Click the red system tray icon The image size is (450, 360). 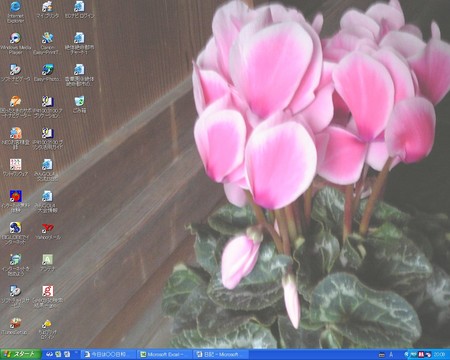click(421, 355)
